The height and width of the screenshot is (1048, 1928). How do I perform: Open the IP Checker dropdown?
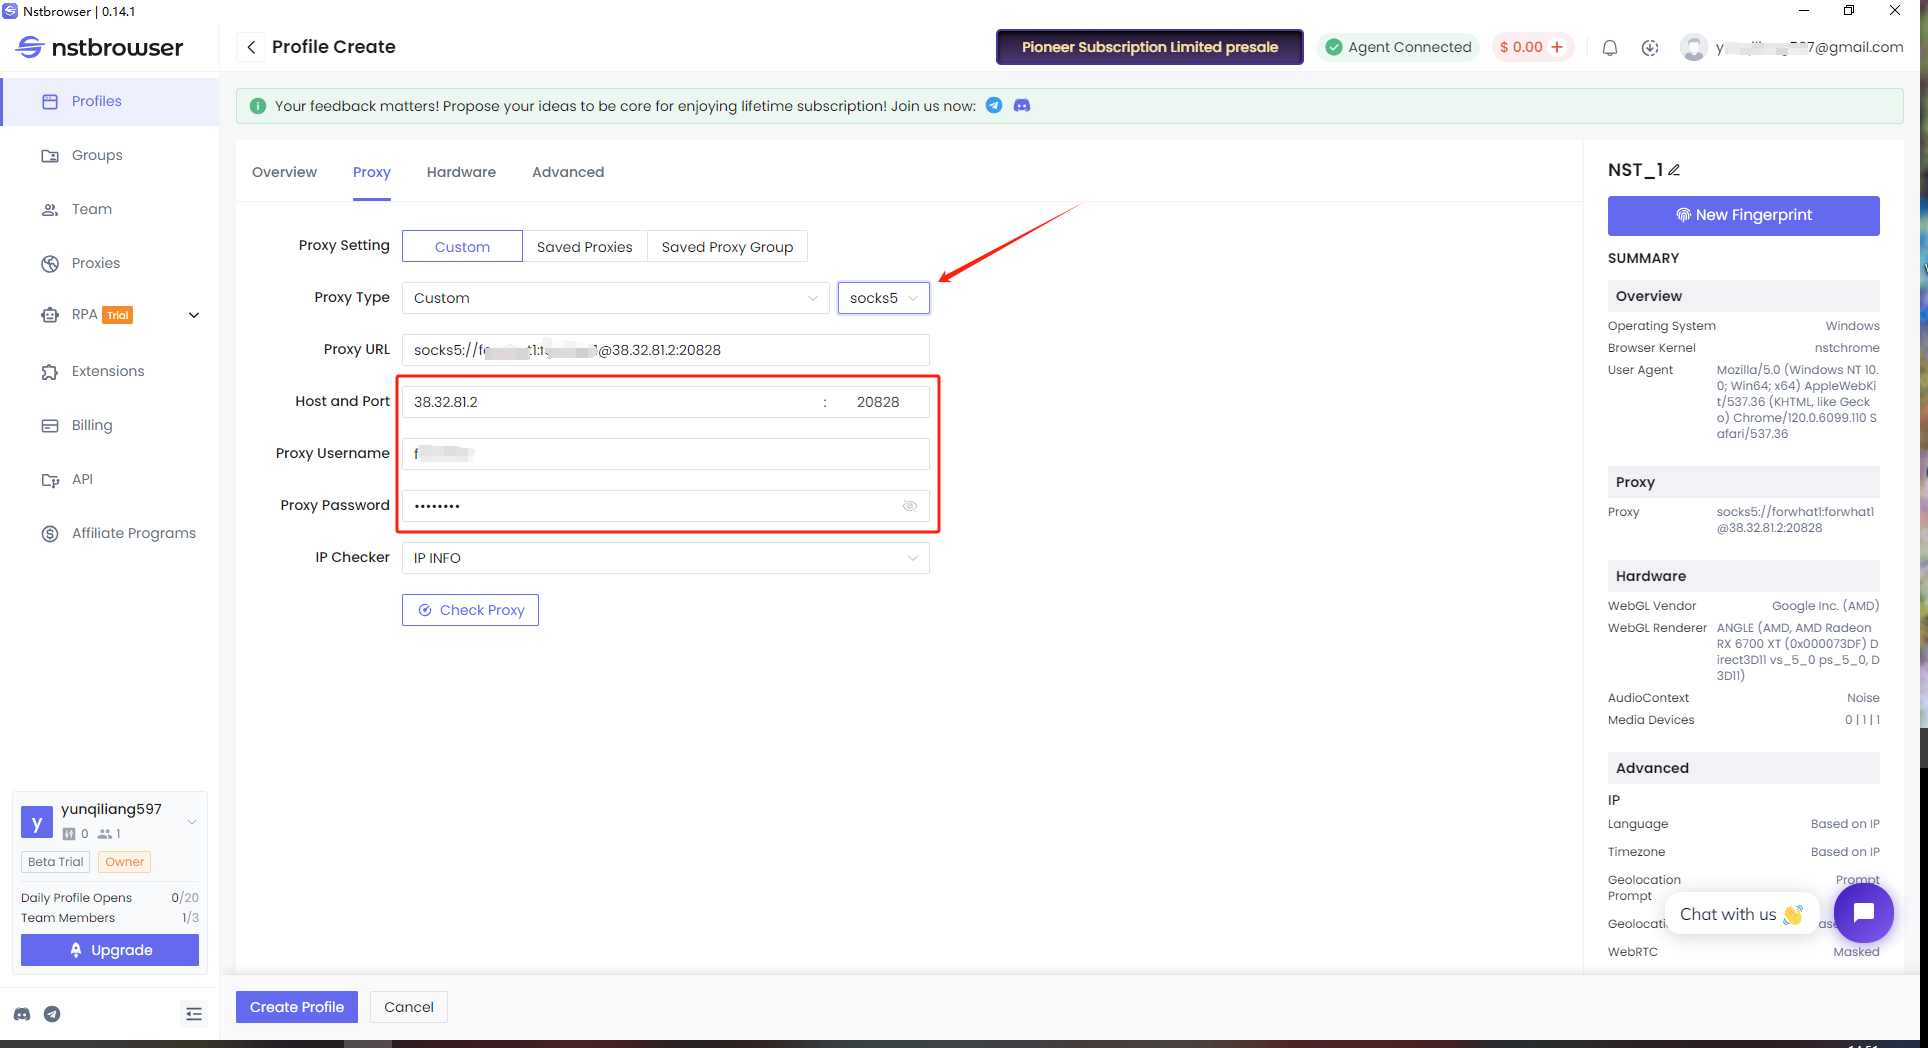point(665,558)
